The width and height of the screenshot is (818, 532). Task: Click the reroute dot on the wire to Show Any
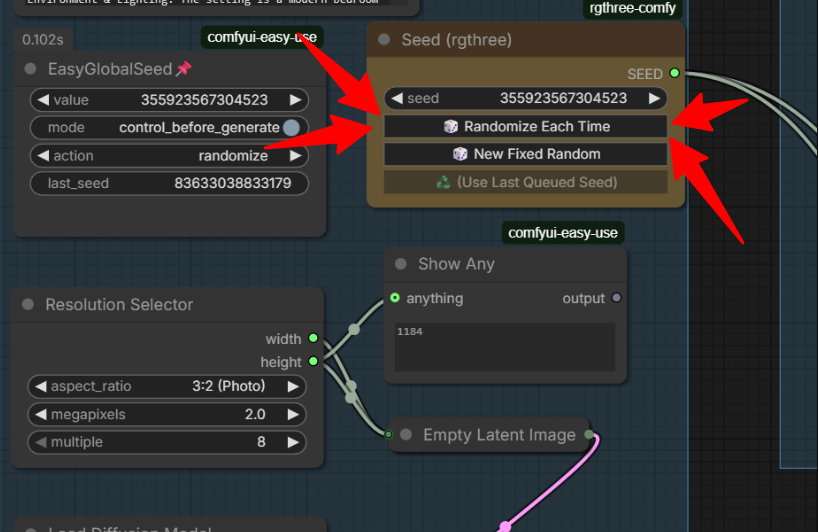point(354,329)
